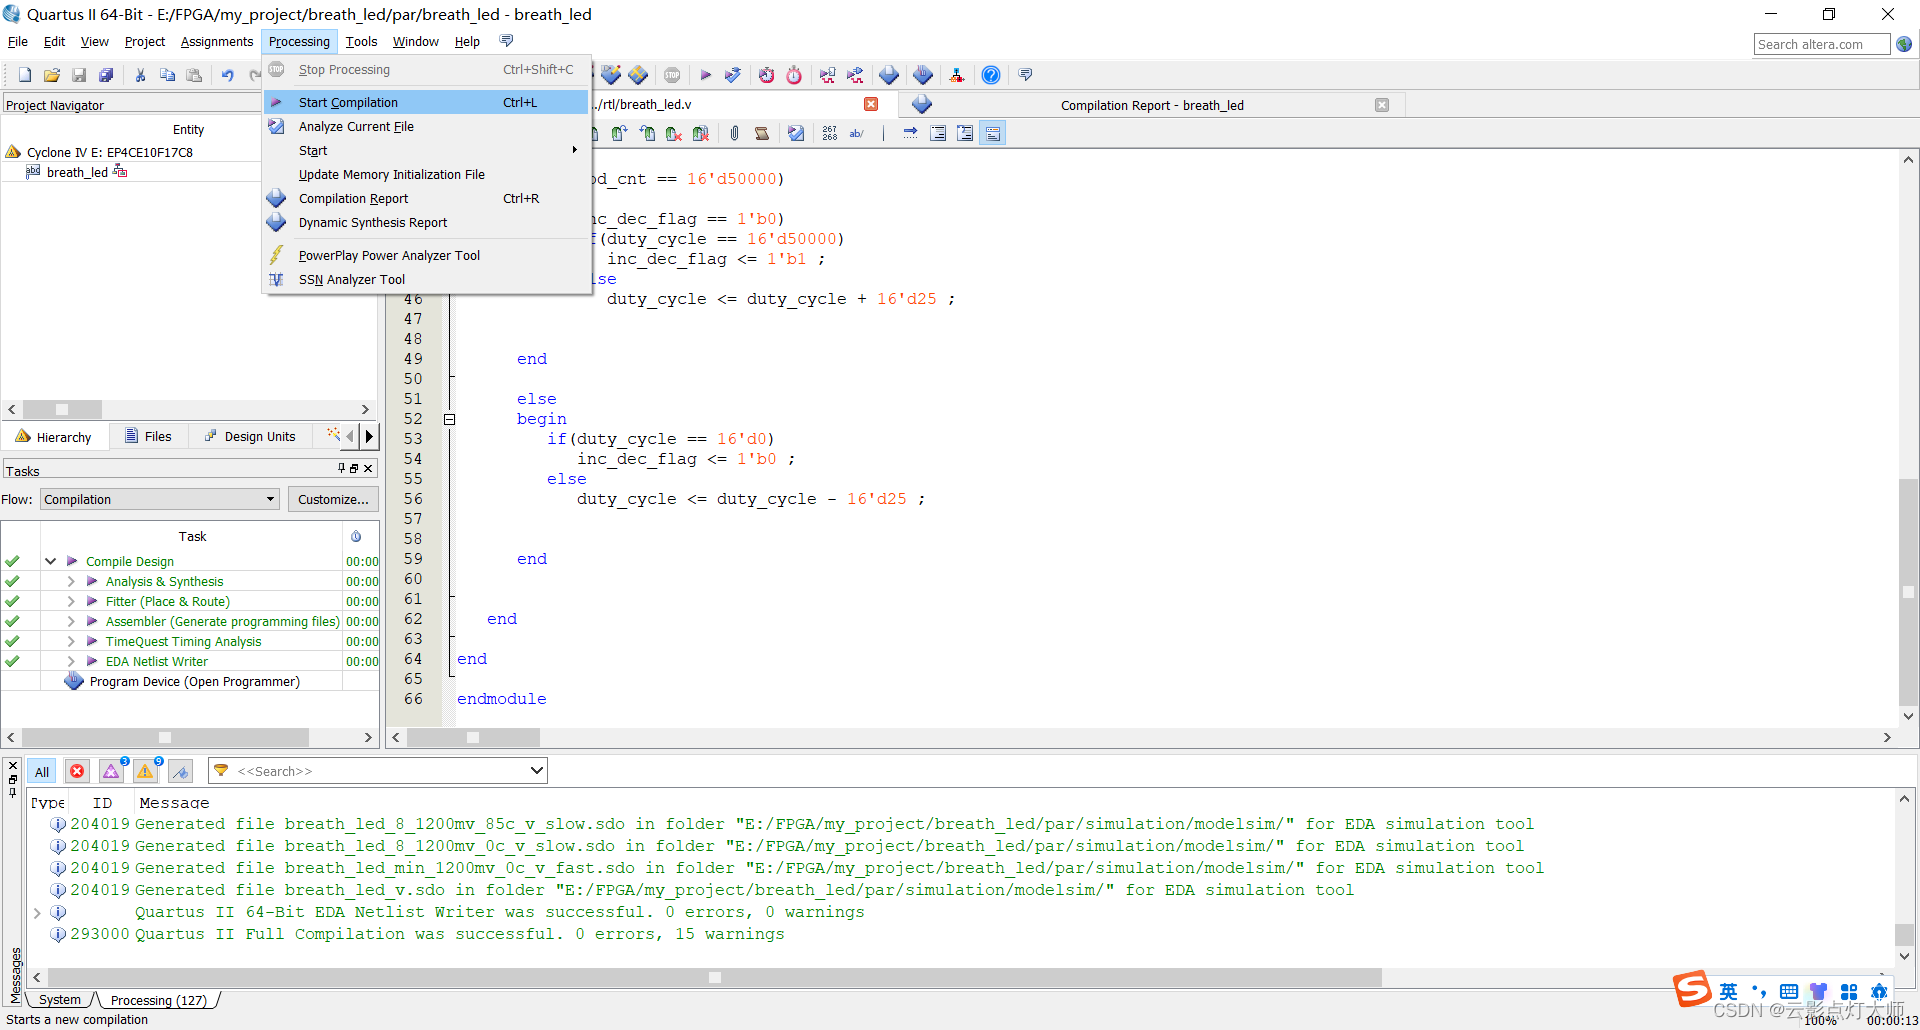Screen dimensions: 1920x1030
Task: Click the editor vertical scrollbar thumb
Action: [x=1909, y=592]
